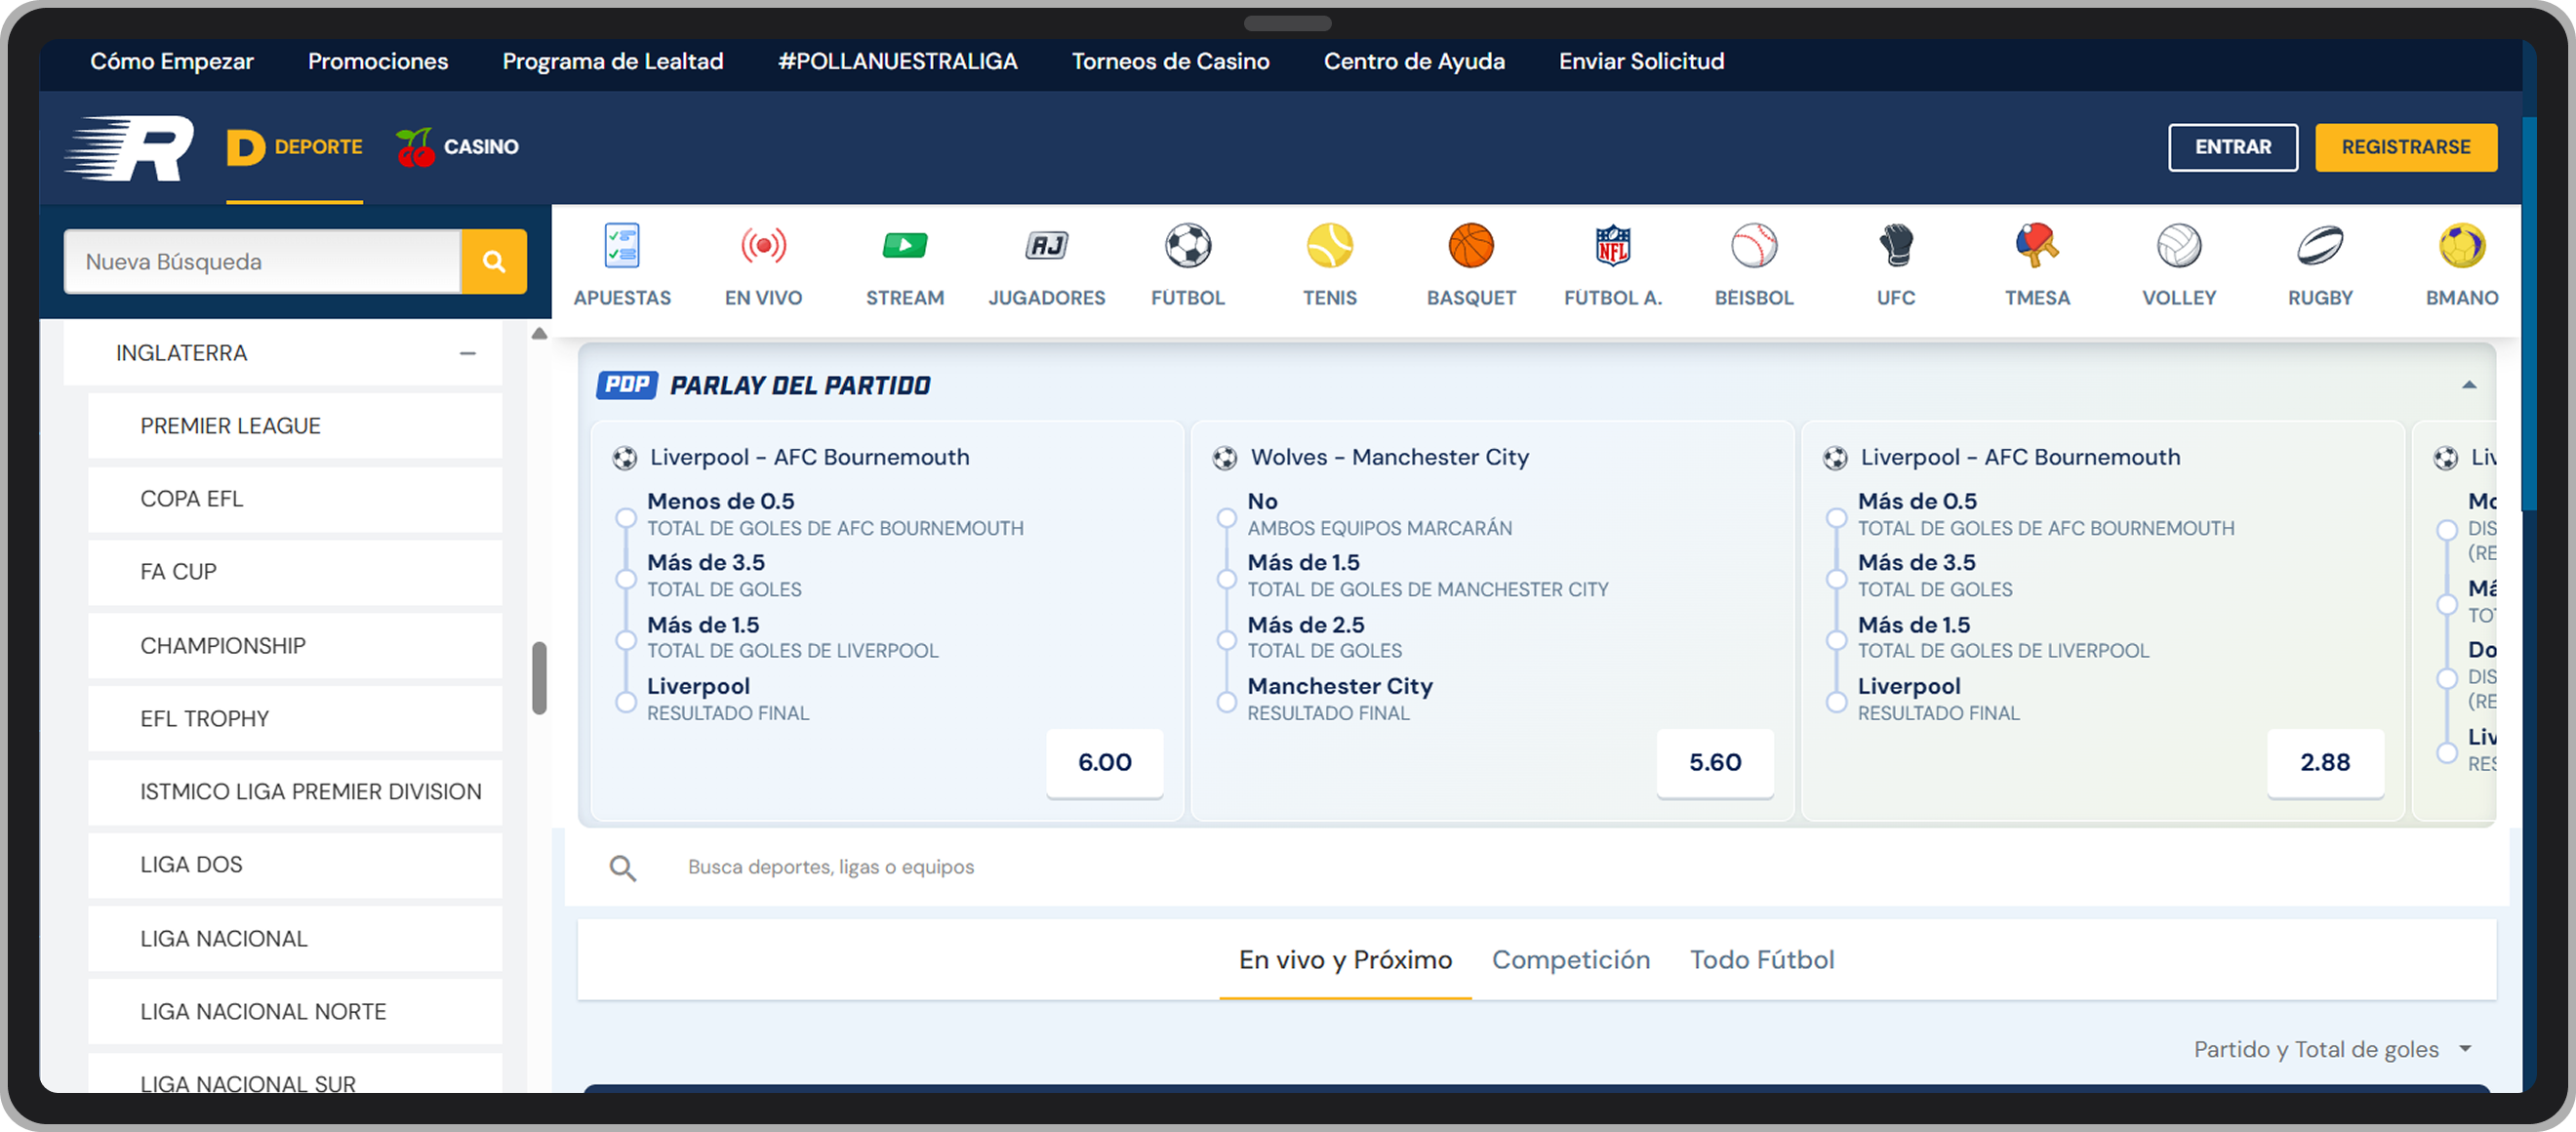Click the site R logo
This screenshot has height=1132, width=2576.
tap(130, 148)
